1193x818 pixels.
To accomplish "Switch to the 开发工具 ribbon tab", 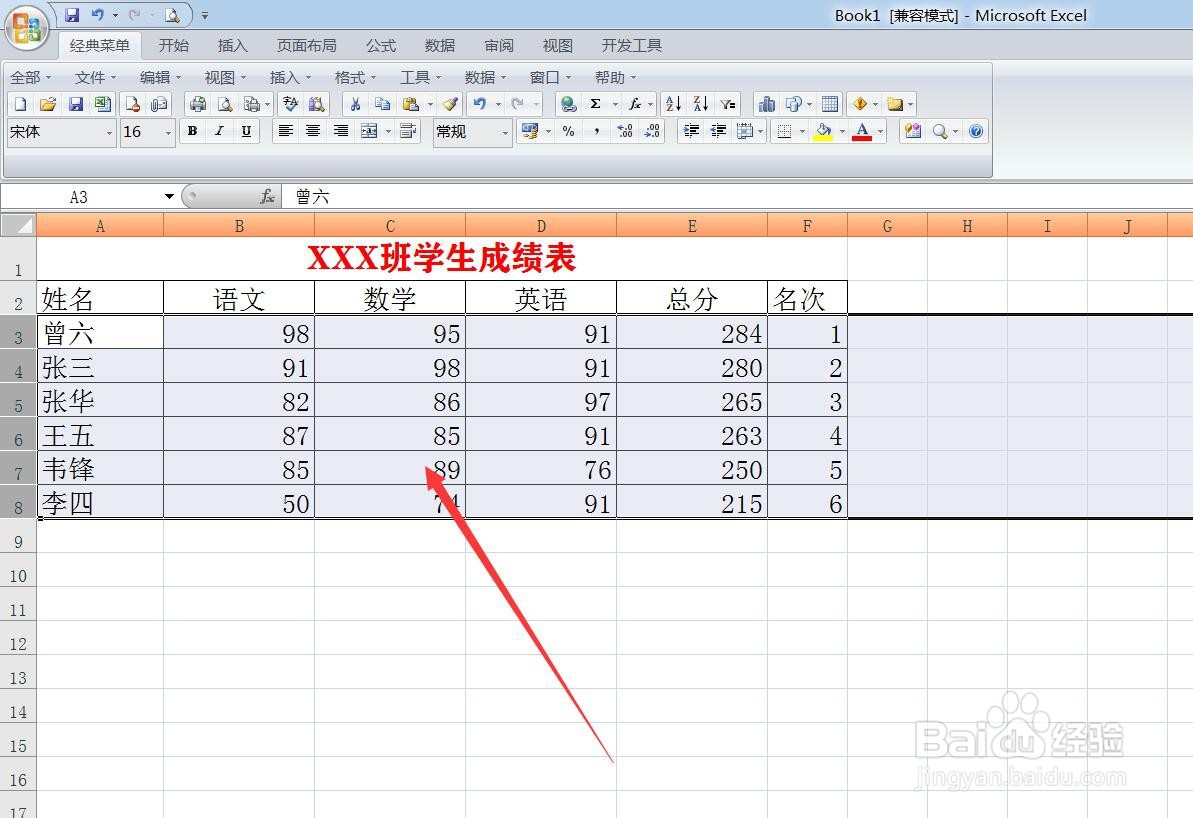I will [631, 45].
